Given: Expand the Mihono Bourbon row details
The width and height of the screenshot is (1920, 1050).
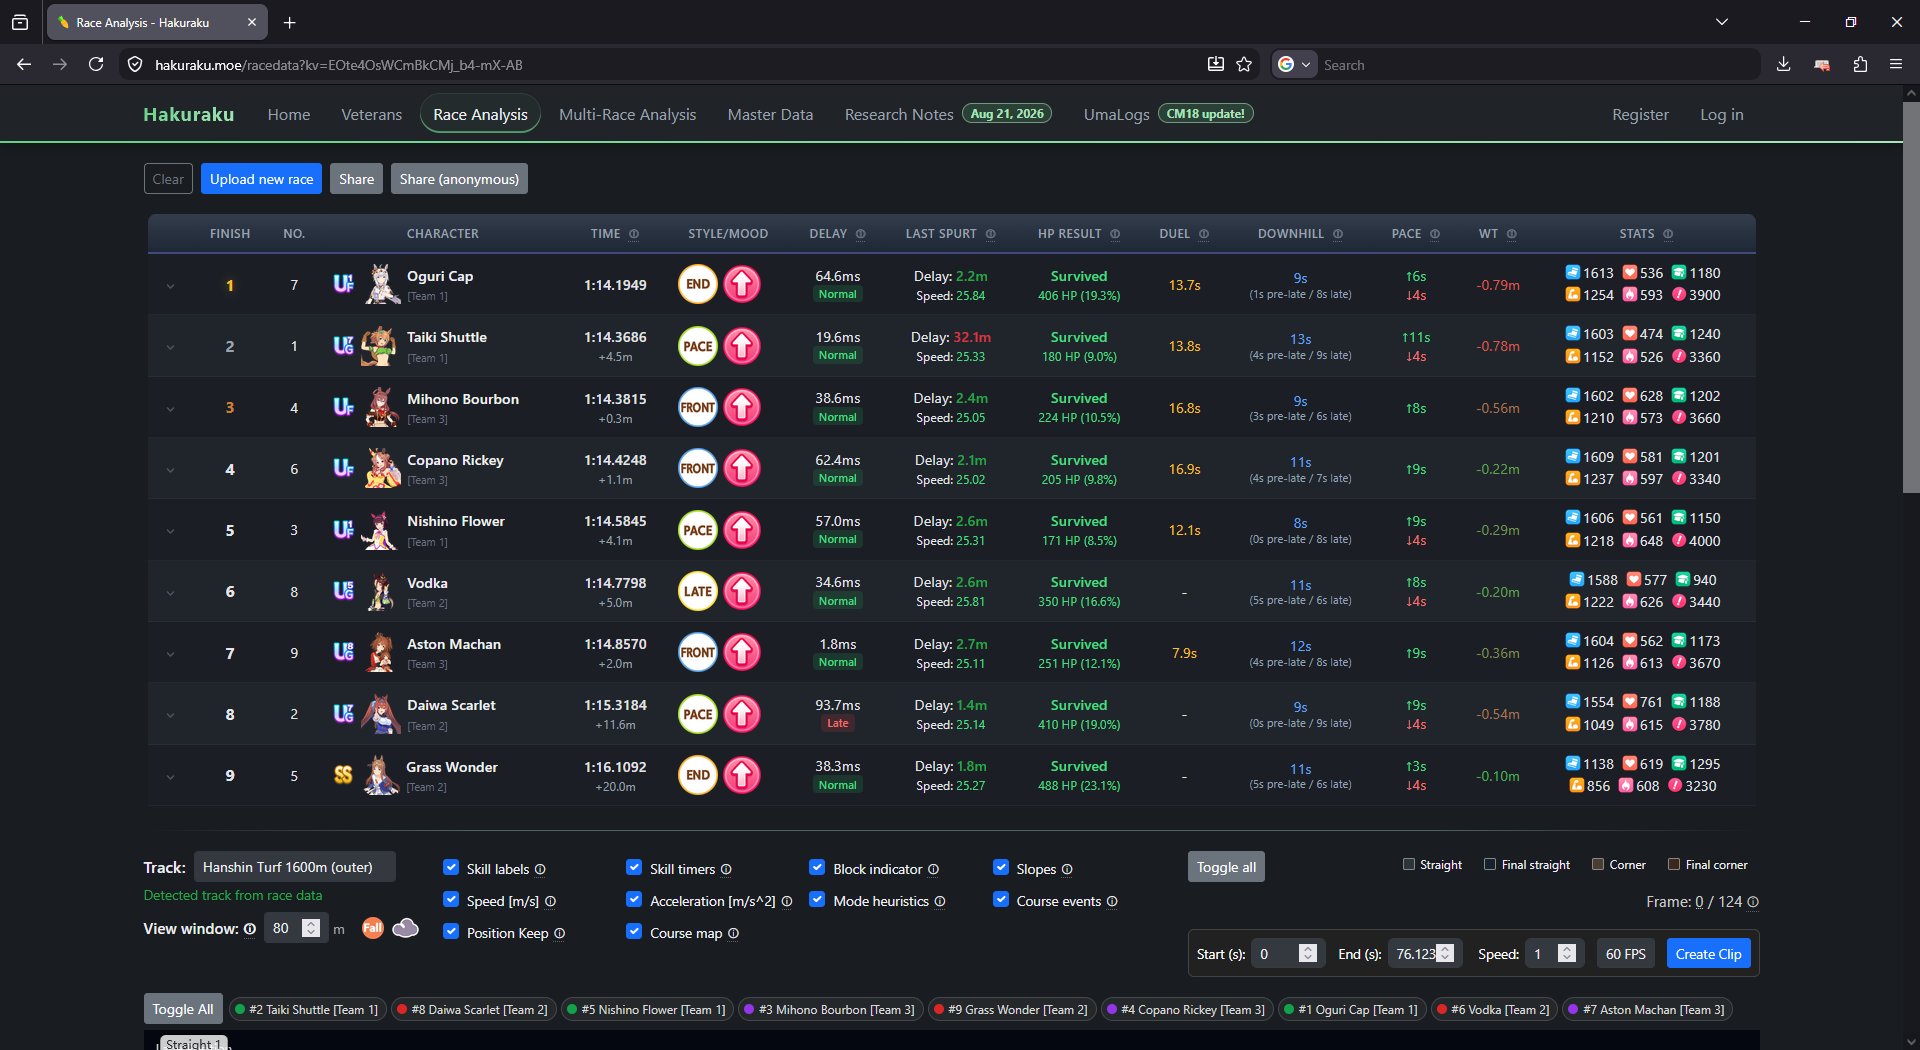Looking at the screenshot, I should click(x=170, y=409).
